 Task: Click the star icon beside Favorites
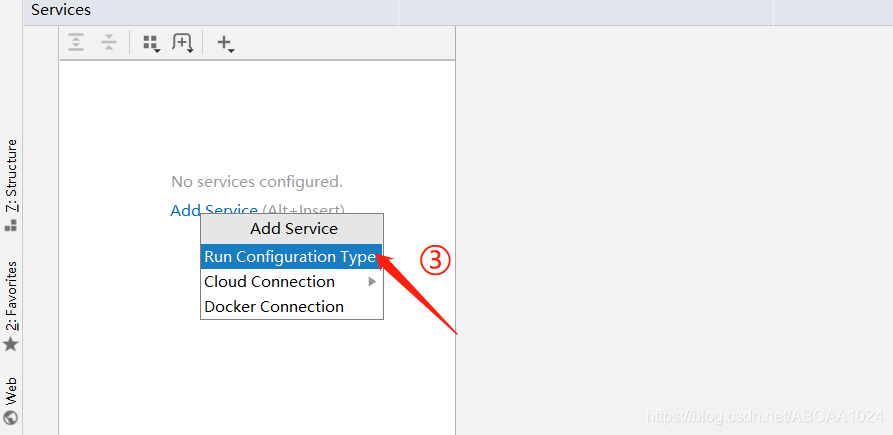coord(11,344)
